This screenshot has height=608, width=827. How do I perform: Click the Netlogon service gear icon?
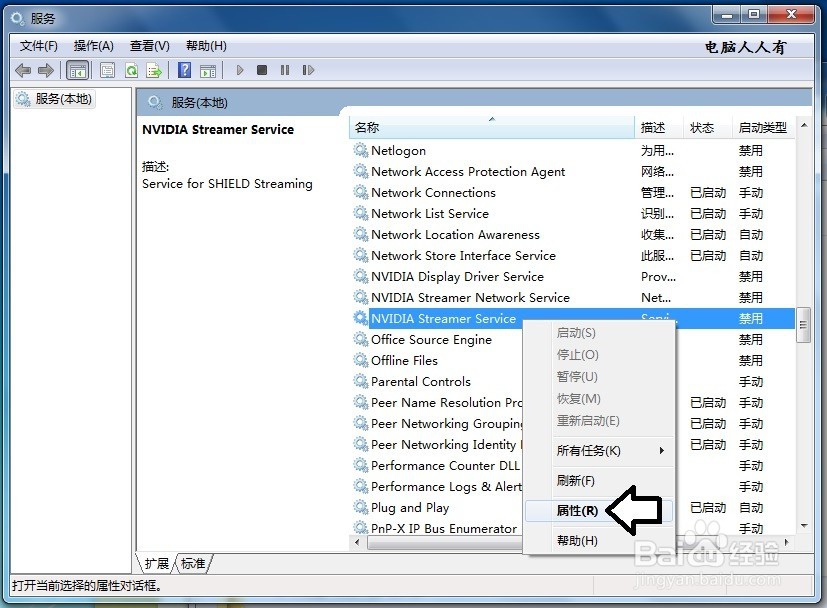click(361, 150)
